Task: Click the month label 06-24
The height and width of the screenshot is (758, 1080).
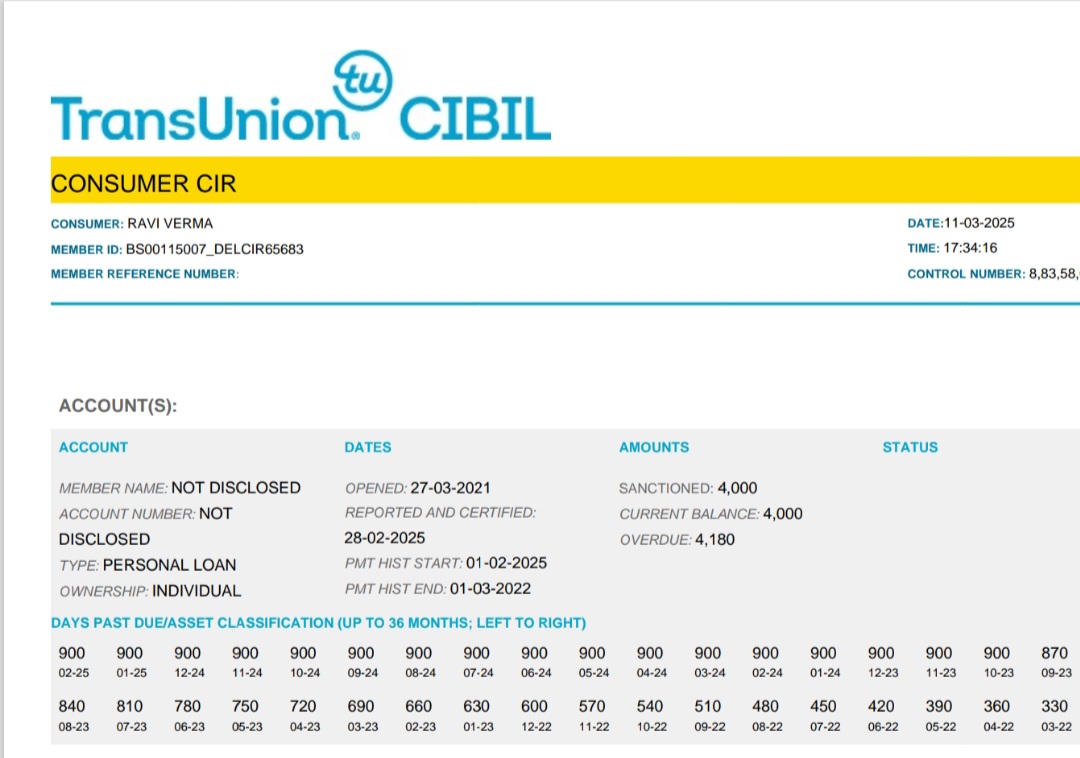Action: (x=537, y=673)
